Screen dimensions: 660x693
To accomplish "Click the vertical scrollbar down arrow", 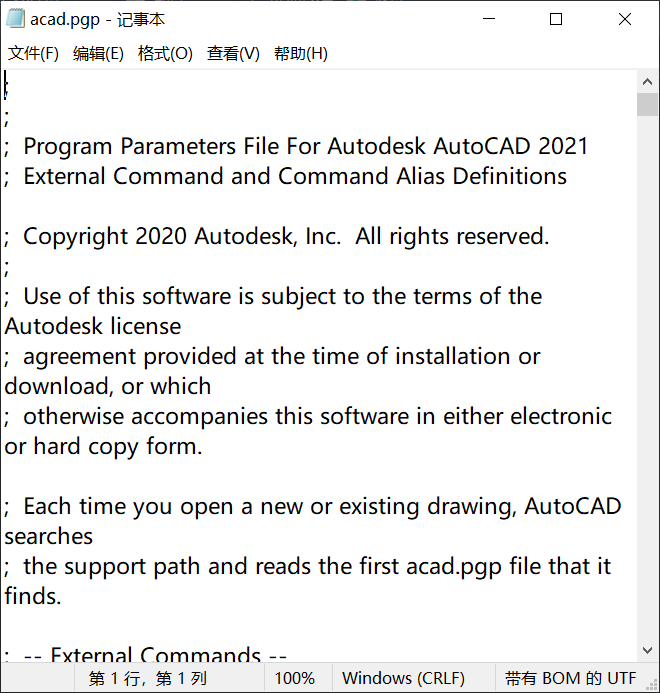I will [x=648, y=651].
